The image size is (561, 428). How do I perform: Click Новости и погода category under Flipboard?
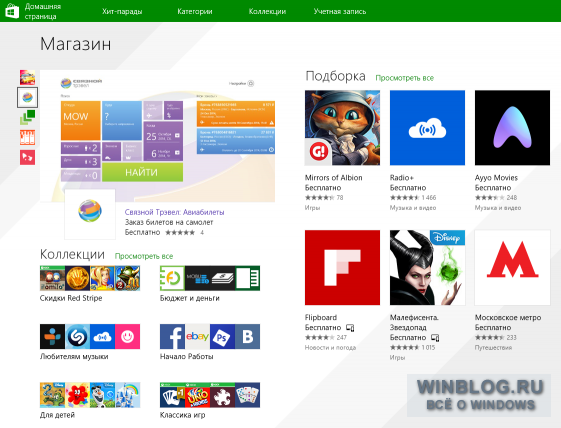point(330,347)
